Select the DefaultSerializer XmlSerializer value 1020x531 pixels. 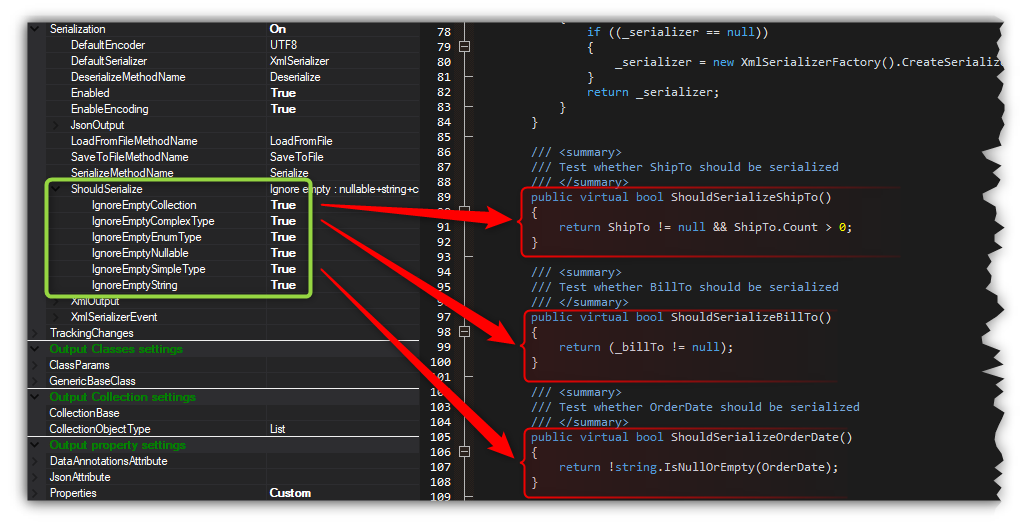[x=299, y=61]
